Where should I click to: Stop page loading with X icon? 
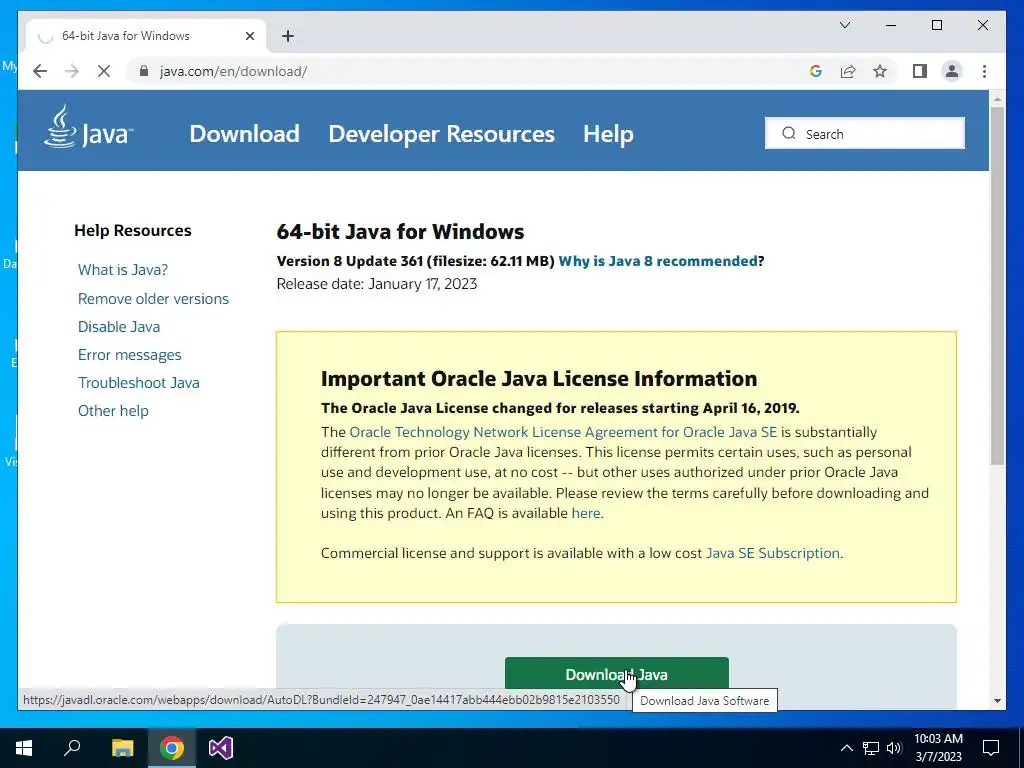[104, 71]
